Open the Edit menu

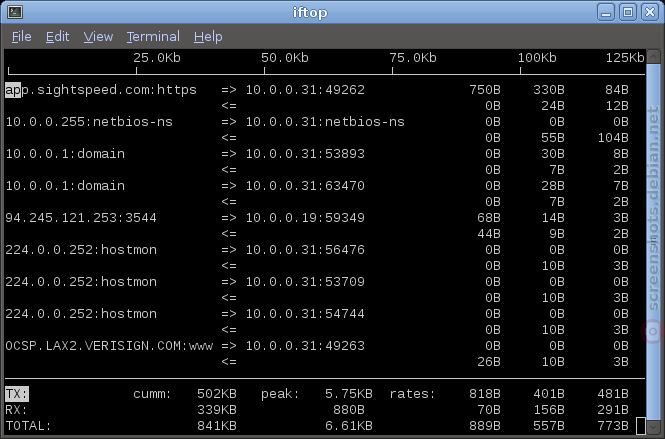[x=57, y=37]
